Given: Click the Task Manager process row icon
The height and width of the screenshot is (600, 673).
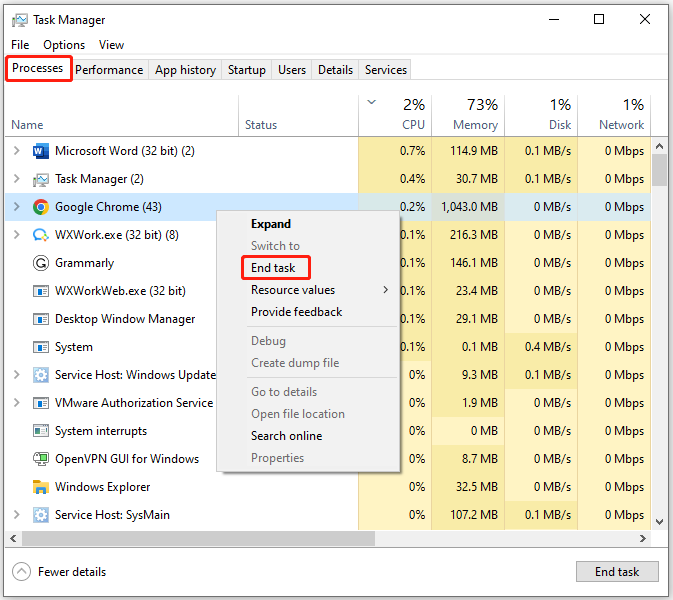Looking at the screenshot, I should (x=41, y=179).
